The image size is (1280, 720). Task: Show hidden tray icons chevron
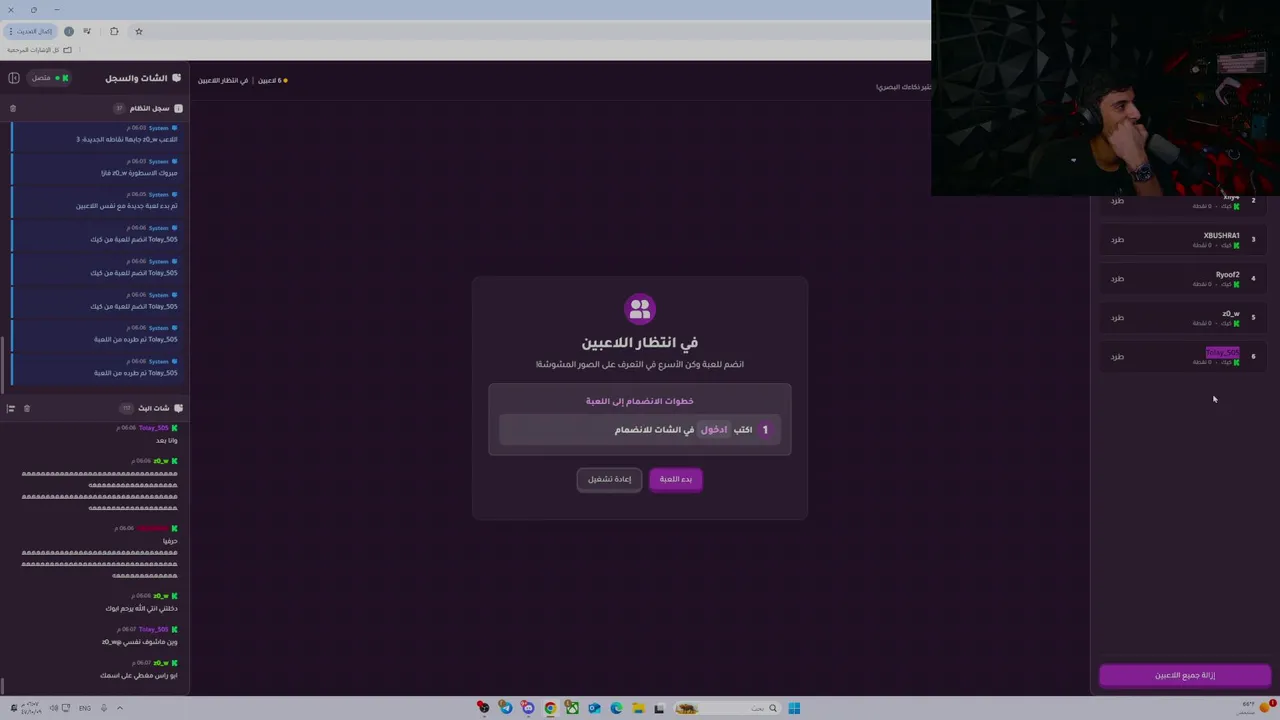click(120, 708)
